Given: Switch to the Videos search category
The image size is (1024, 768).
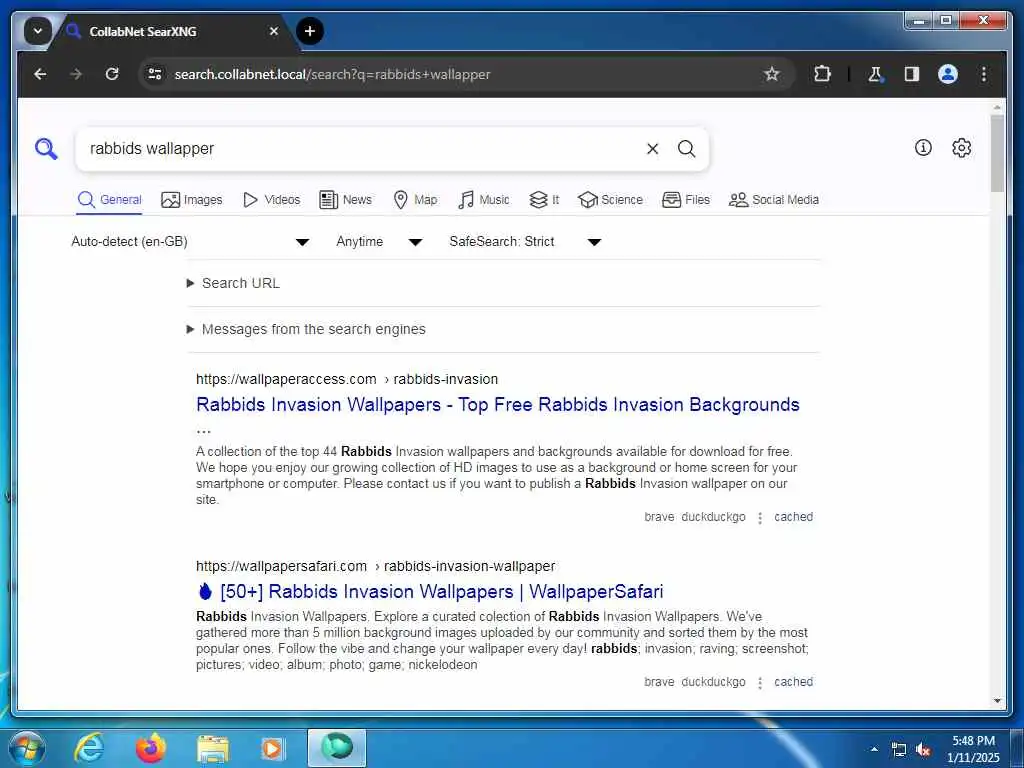Looking at the screenshot, I should click(x=271, y=200).
